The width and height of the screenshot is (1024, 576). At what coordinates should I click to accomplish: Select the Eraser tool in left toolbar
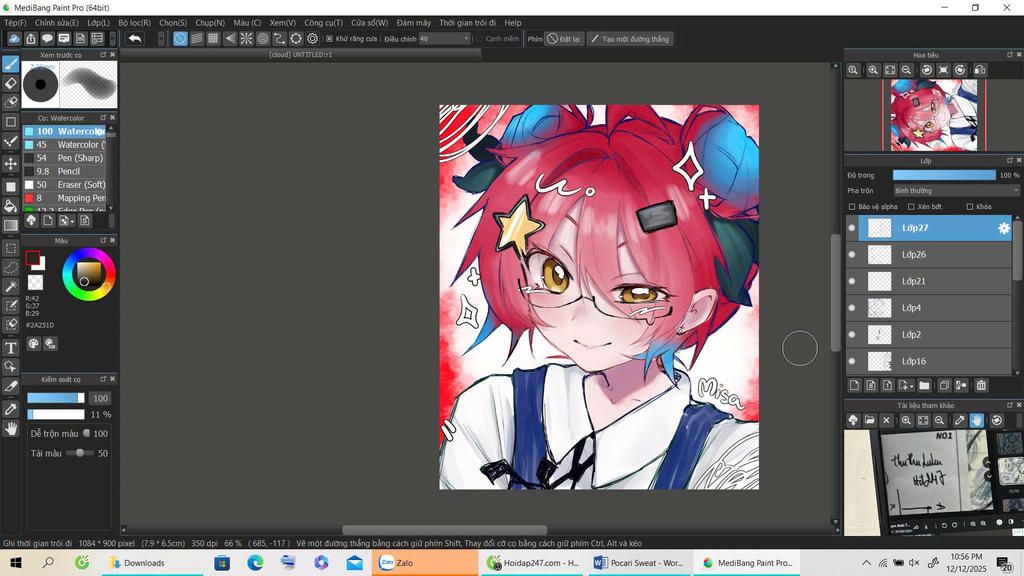tap(10, 83)
